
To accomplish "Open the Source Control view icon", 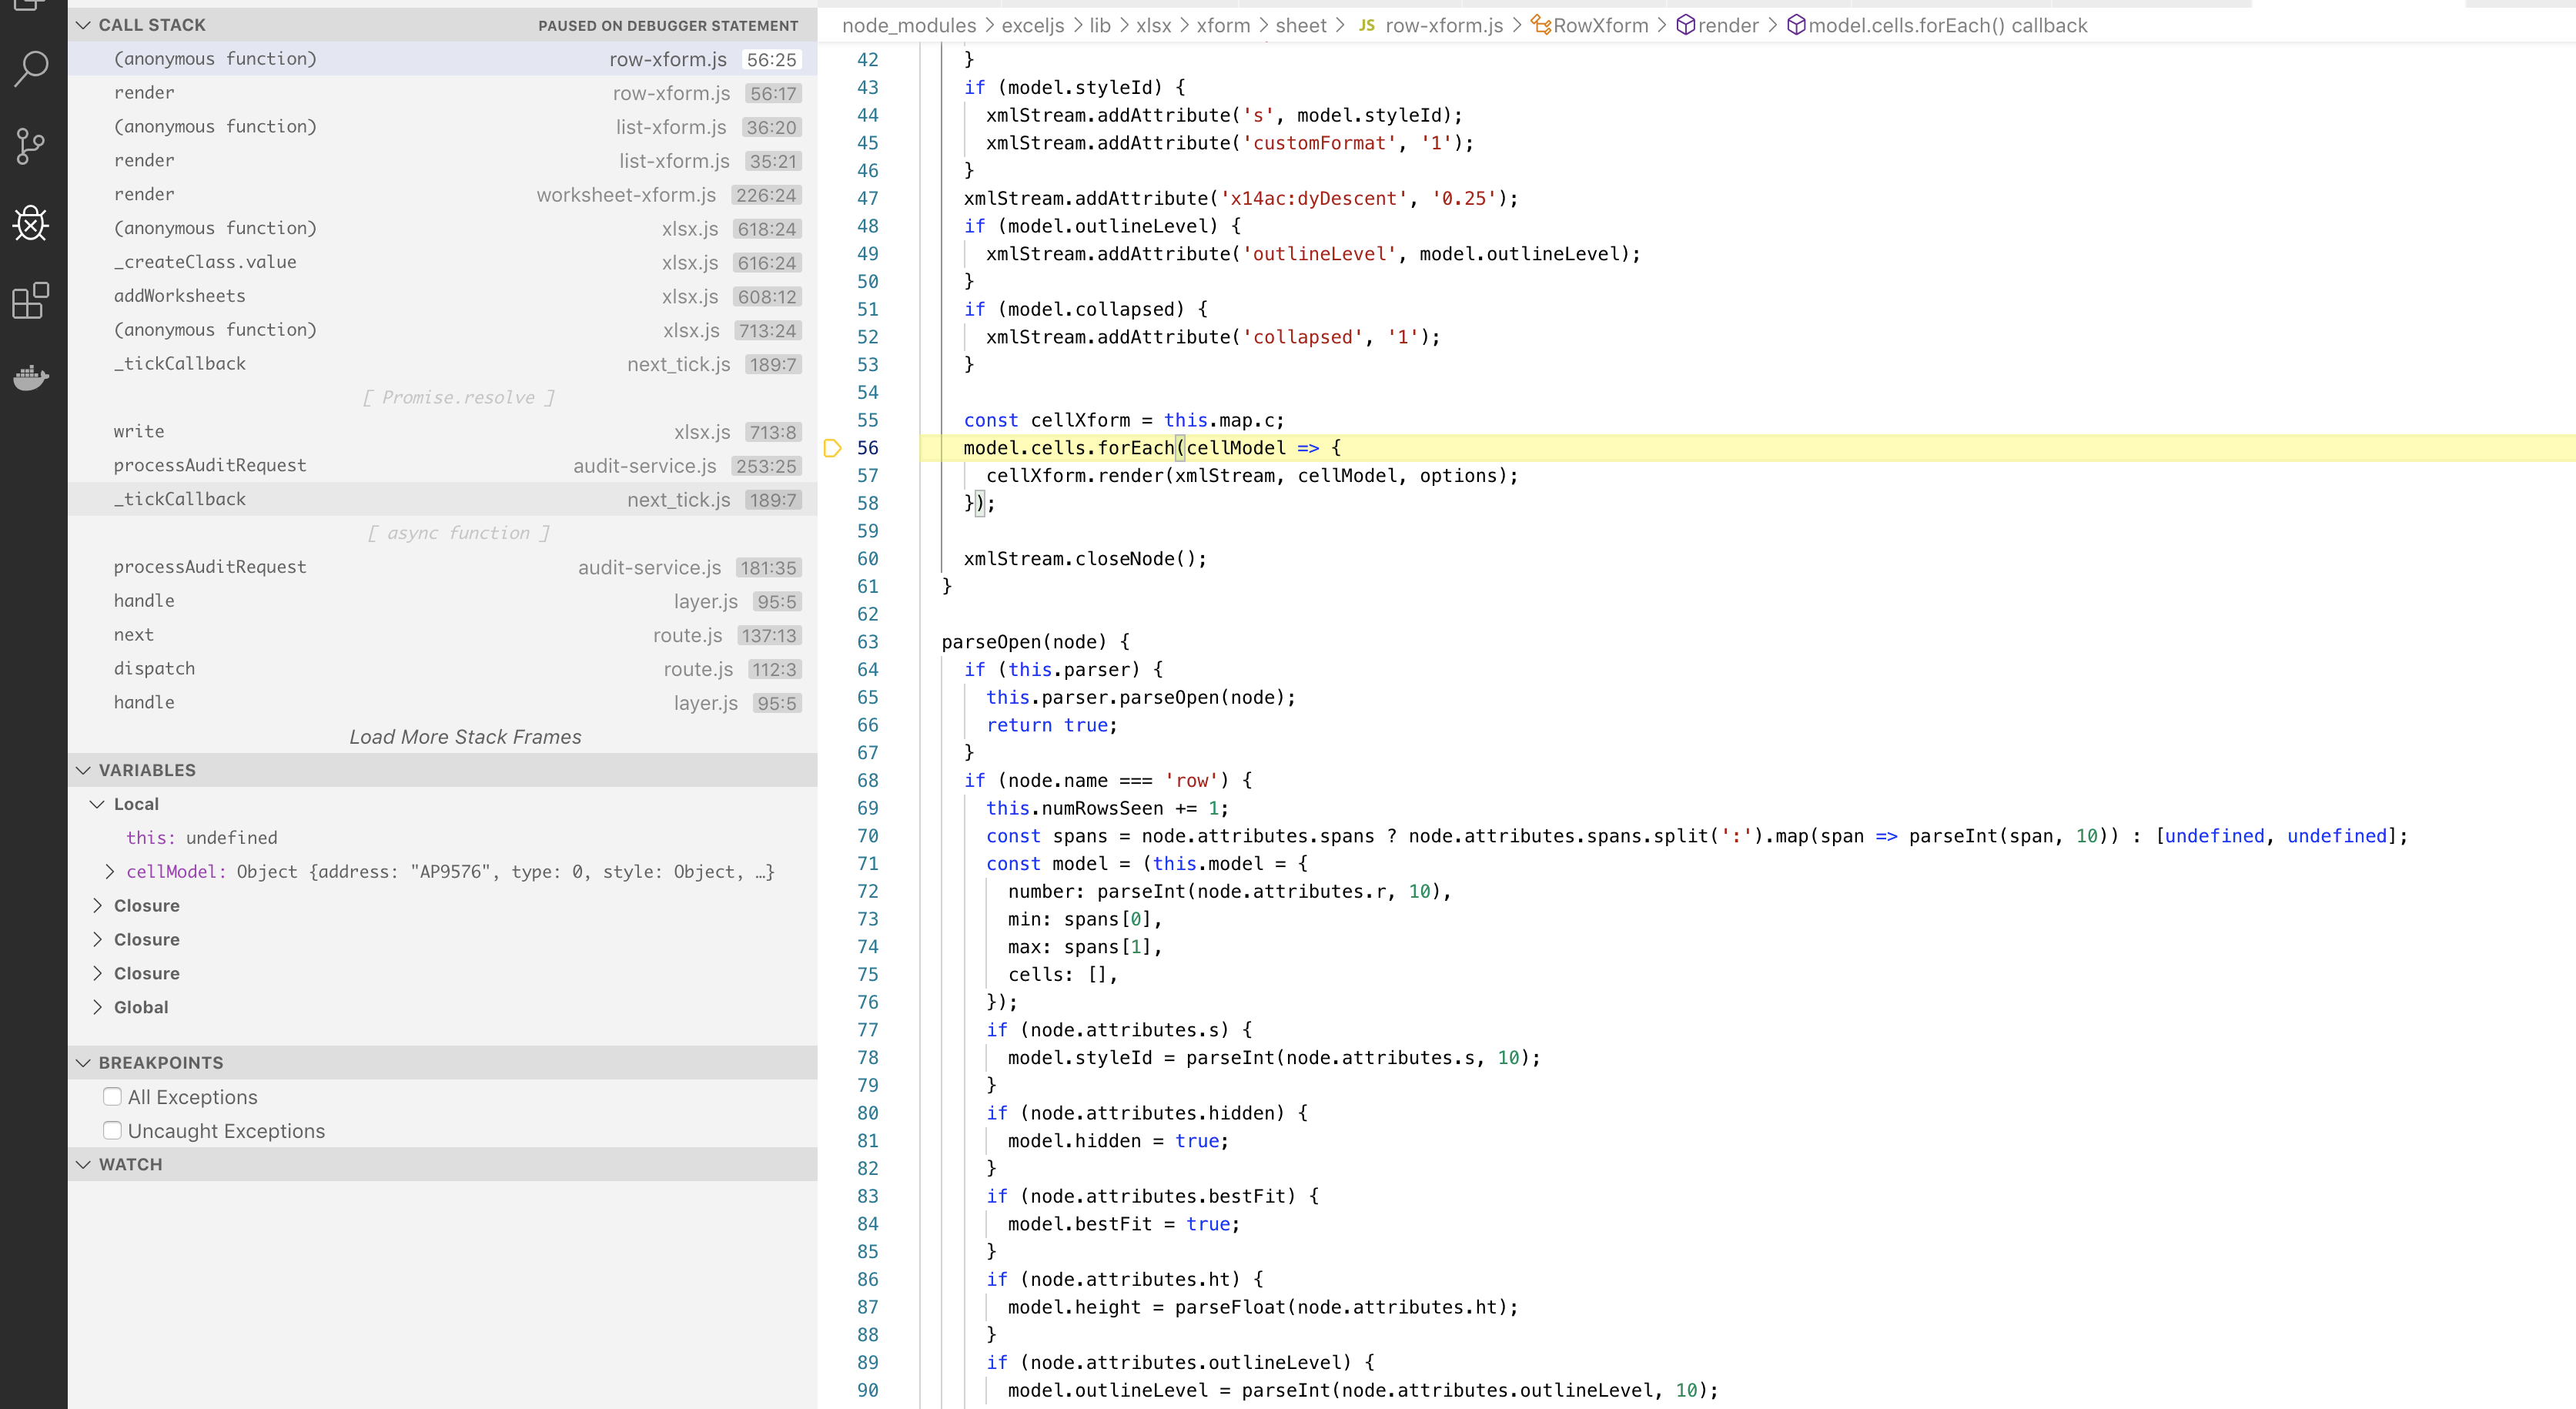I will click(32, 146).
